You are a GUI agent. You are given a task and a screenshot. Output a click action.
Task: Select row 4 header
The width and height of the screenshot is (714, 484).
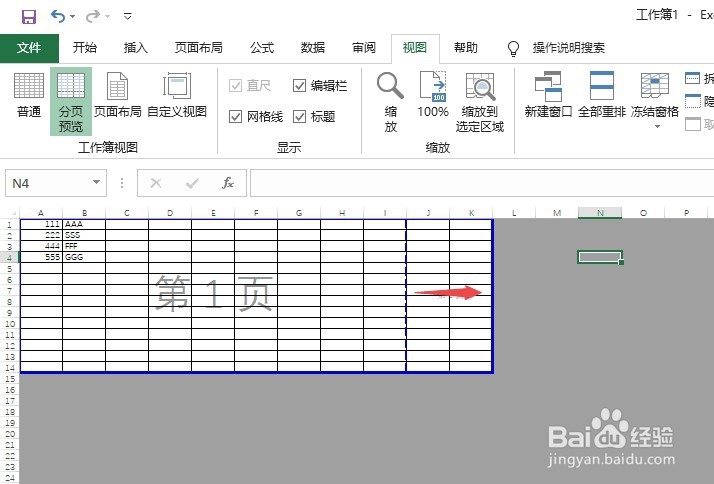tap(10, 258)
